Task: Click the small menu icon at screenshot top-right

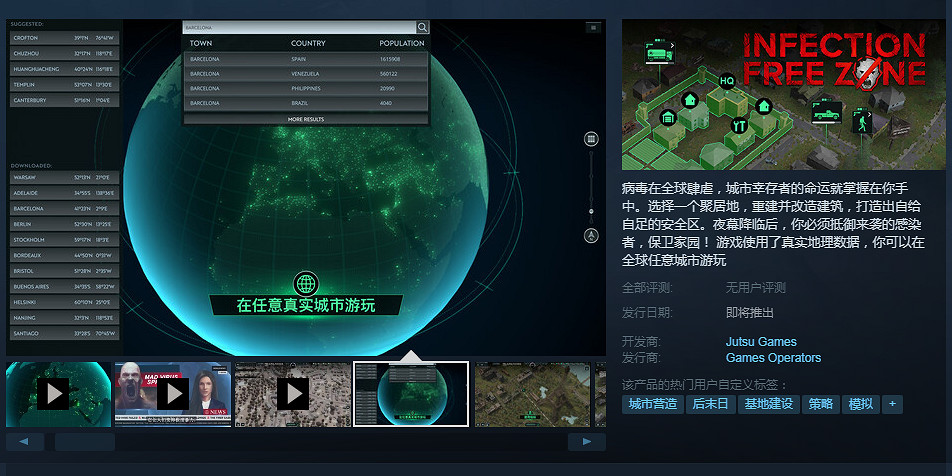Action: click(593, 27)
